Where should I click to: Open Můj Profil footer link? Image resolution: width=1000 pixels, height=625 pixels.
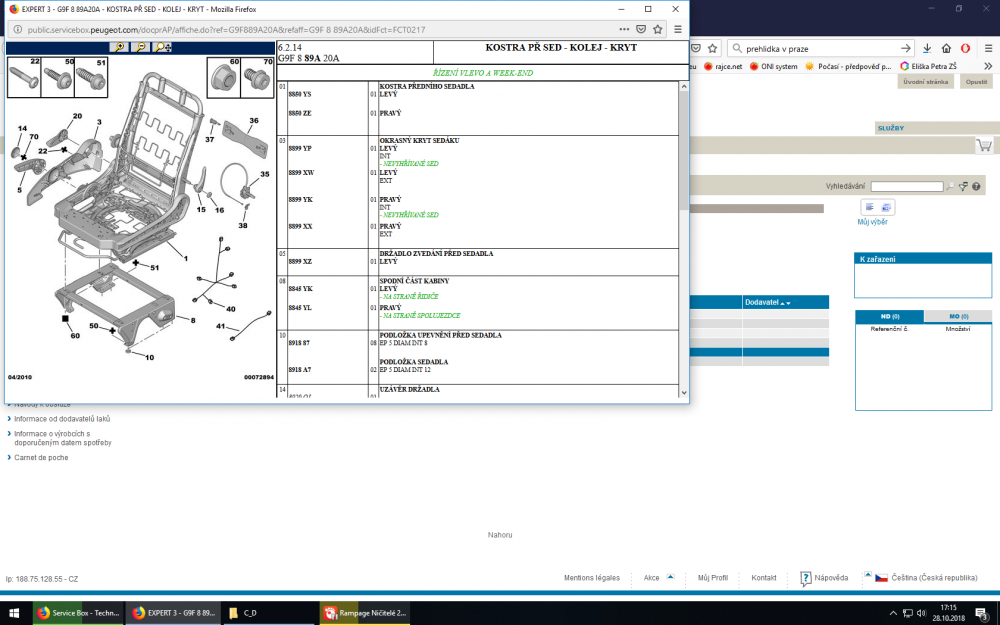click(712, 578)
